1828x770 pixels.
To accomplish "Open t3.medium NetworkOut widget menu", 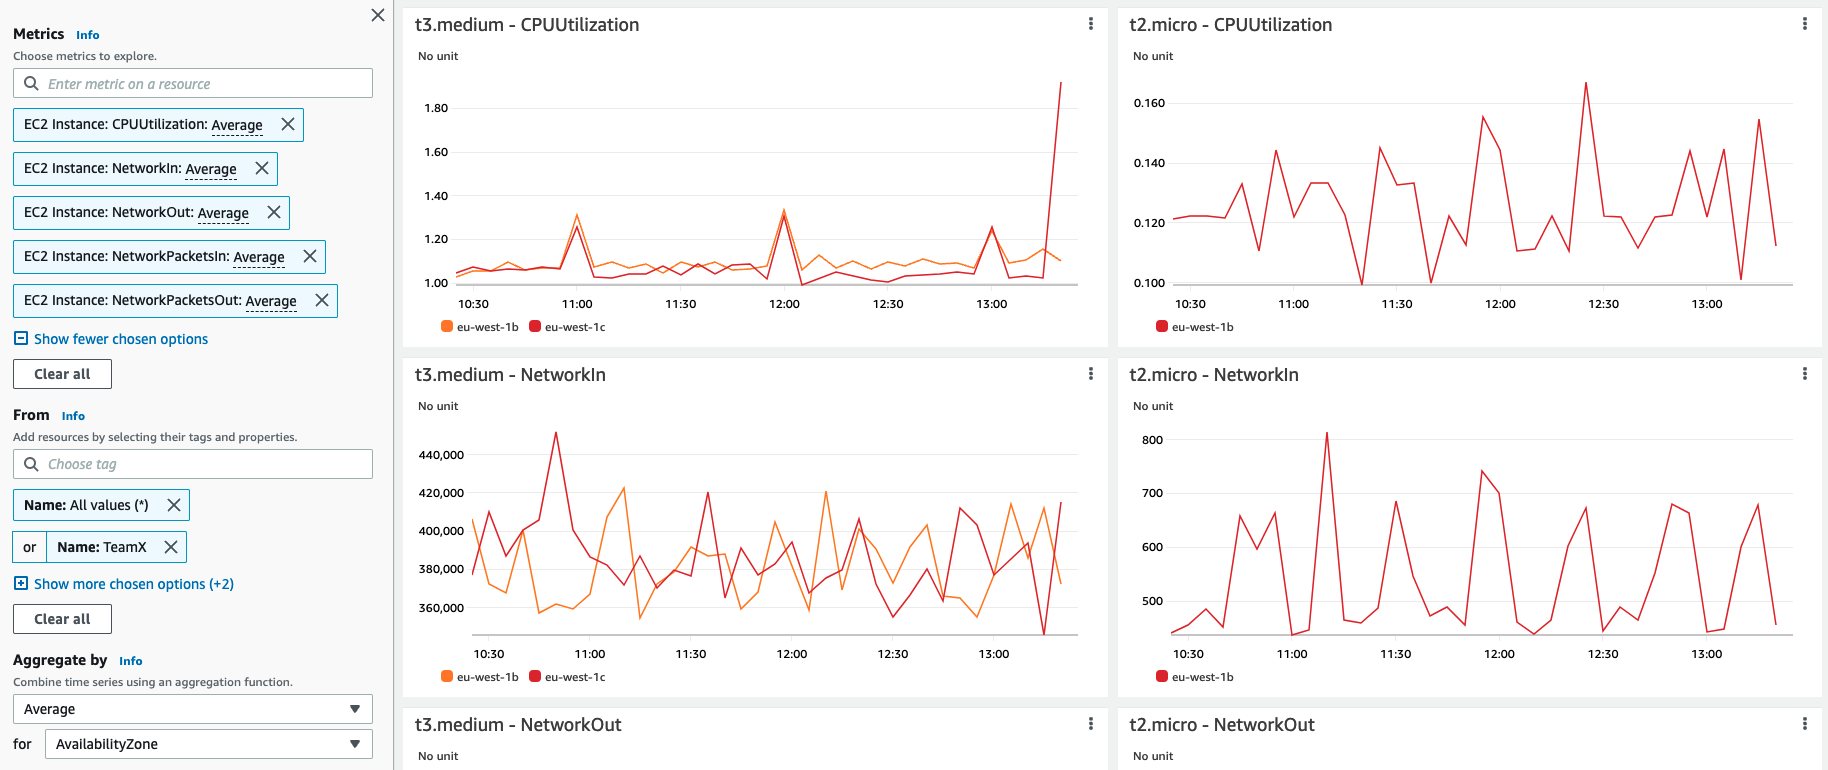I will coord(1090,724).
